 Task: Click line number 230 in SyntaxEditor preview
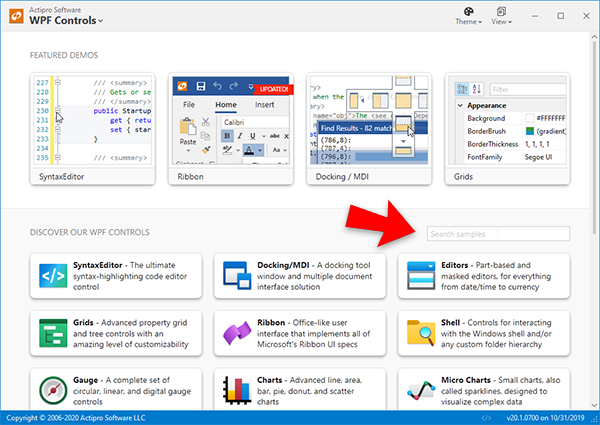[42, 111]
